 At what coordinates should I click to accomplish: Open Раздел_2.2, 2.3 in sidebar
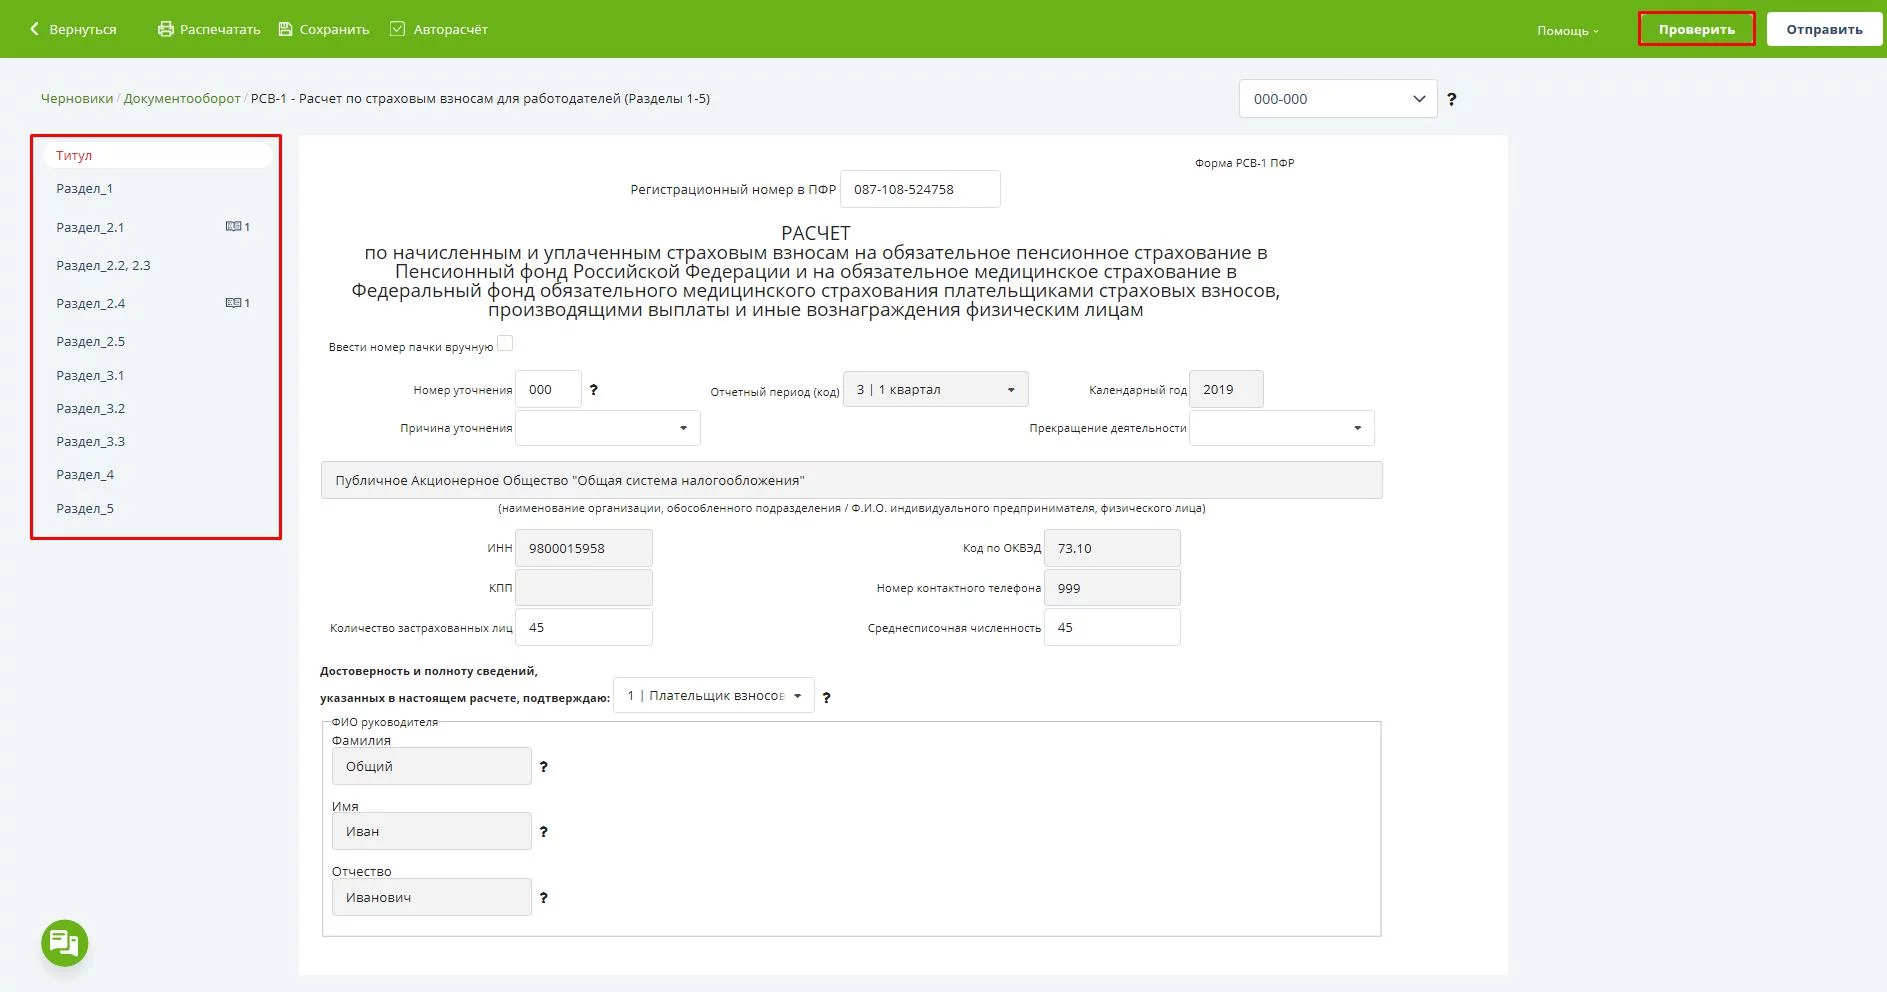click(103, 265)
